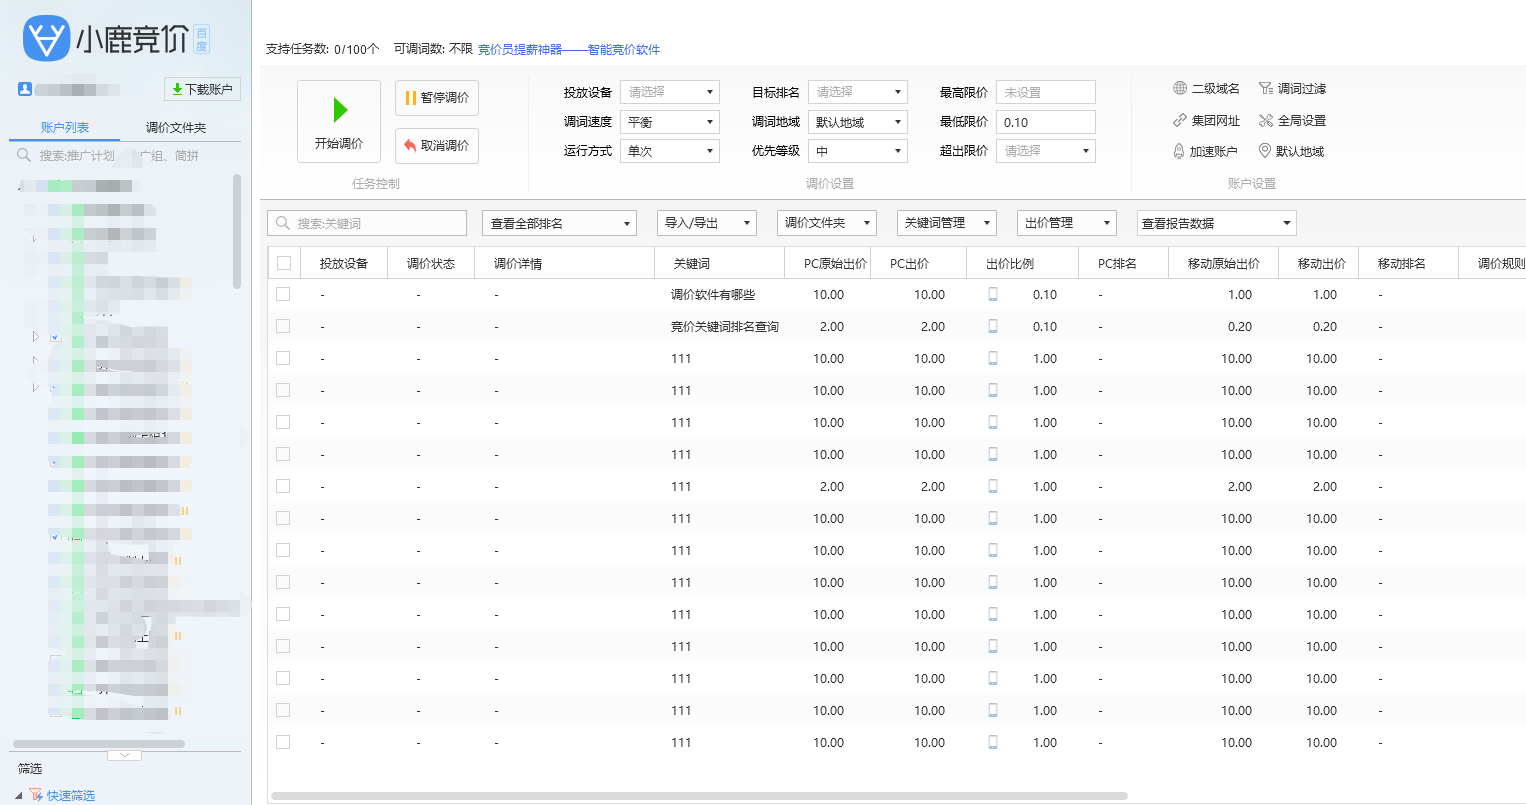Click the 最高限价 input field

1046,92
